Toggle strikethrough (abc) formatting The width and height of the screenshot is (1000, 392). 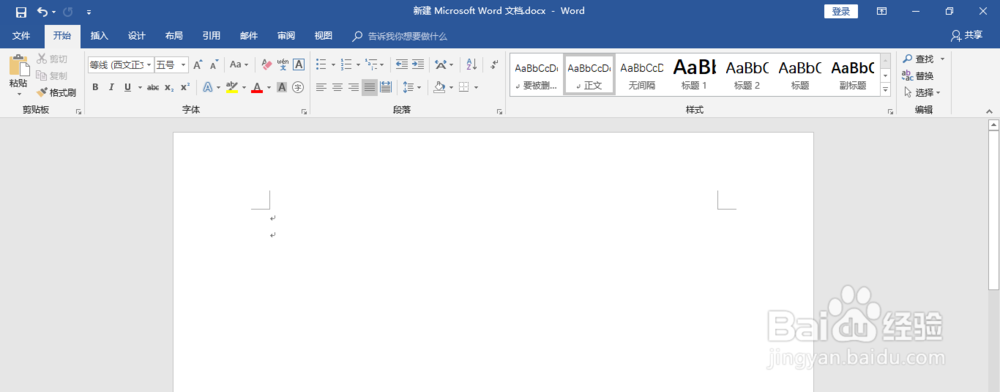[x=152, y=87]
